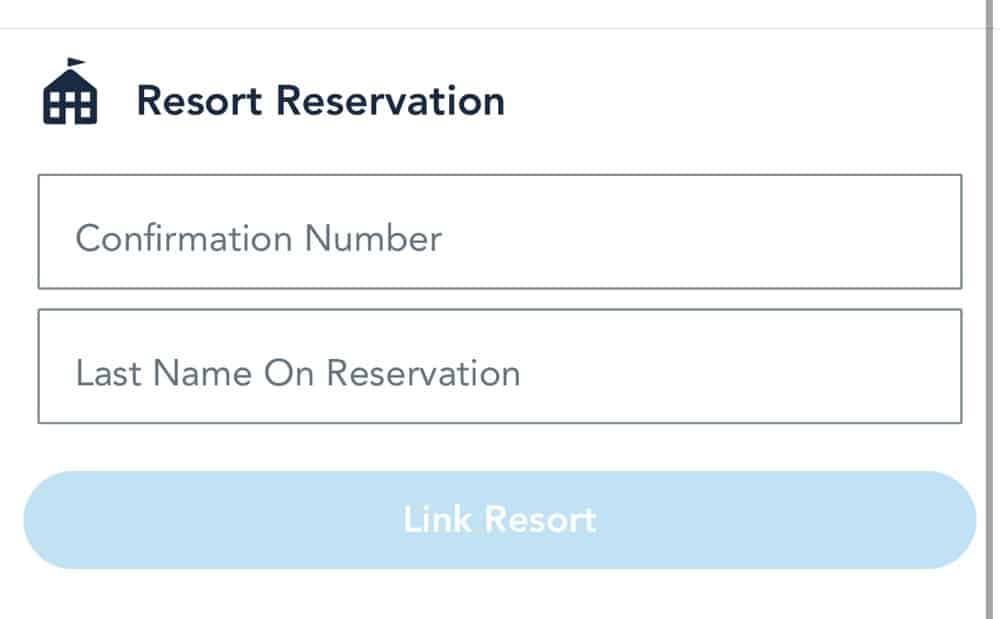Select the light blue pill-shaped Link Resort button
The height and width of the screenshot is (619, 1000).
[500, 520]
